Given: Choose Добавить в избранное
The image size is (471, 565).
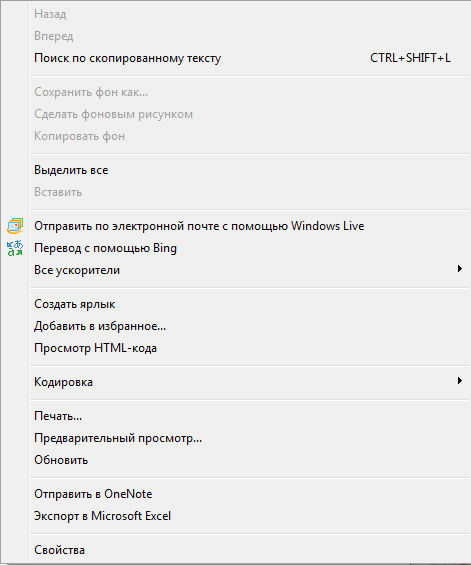Looking at the screenshot, I should [249, 326].
